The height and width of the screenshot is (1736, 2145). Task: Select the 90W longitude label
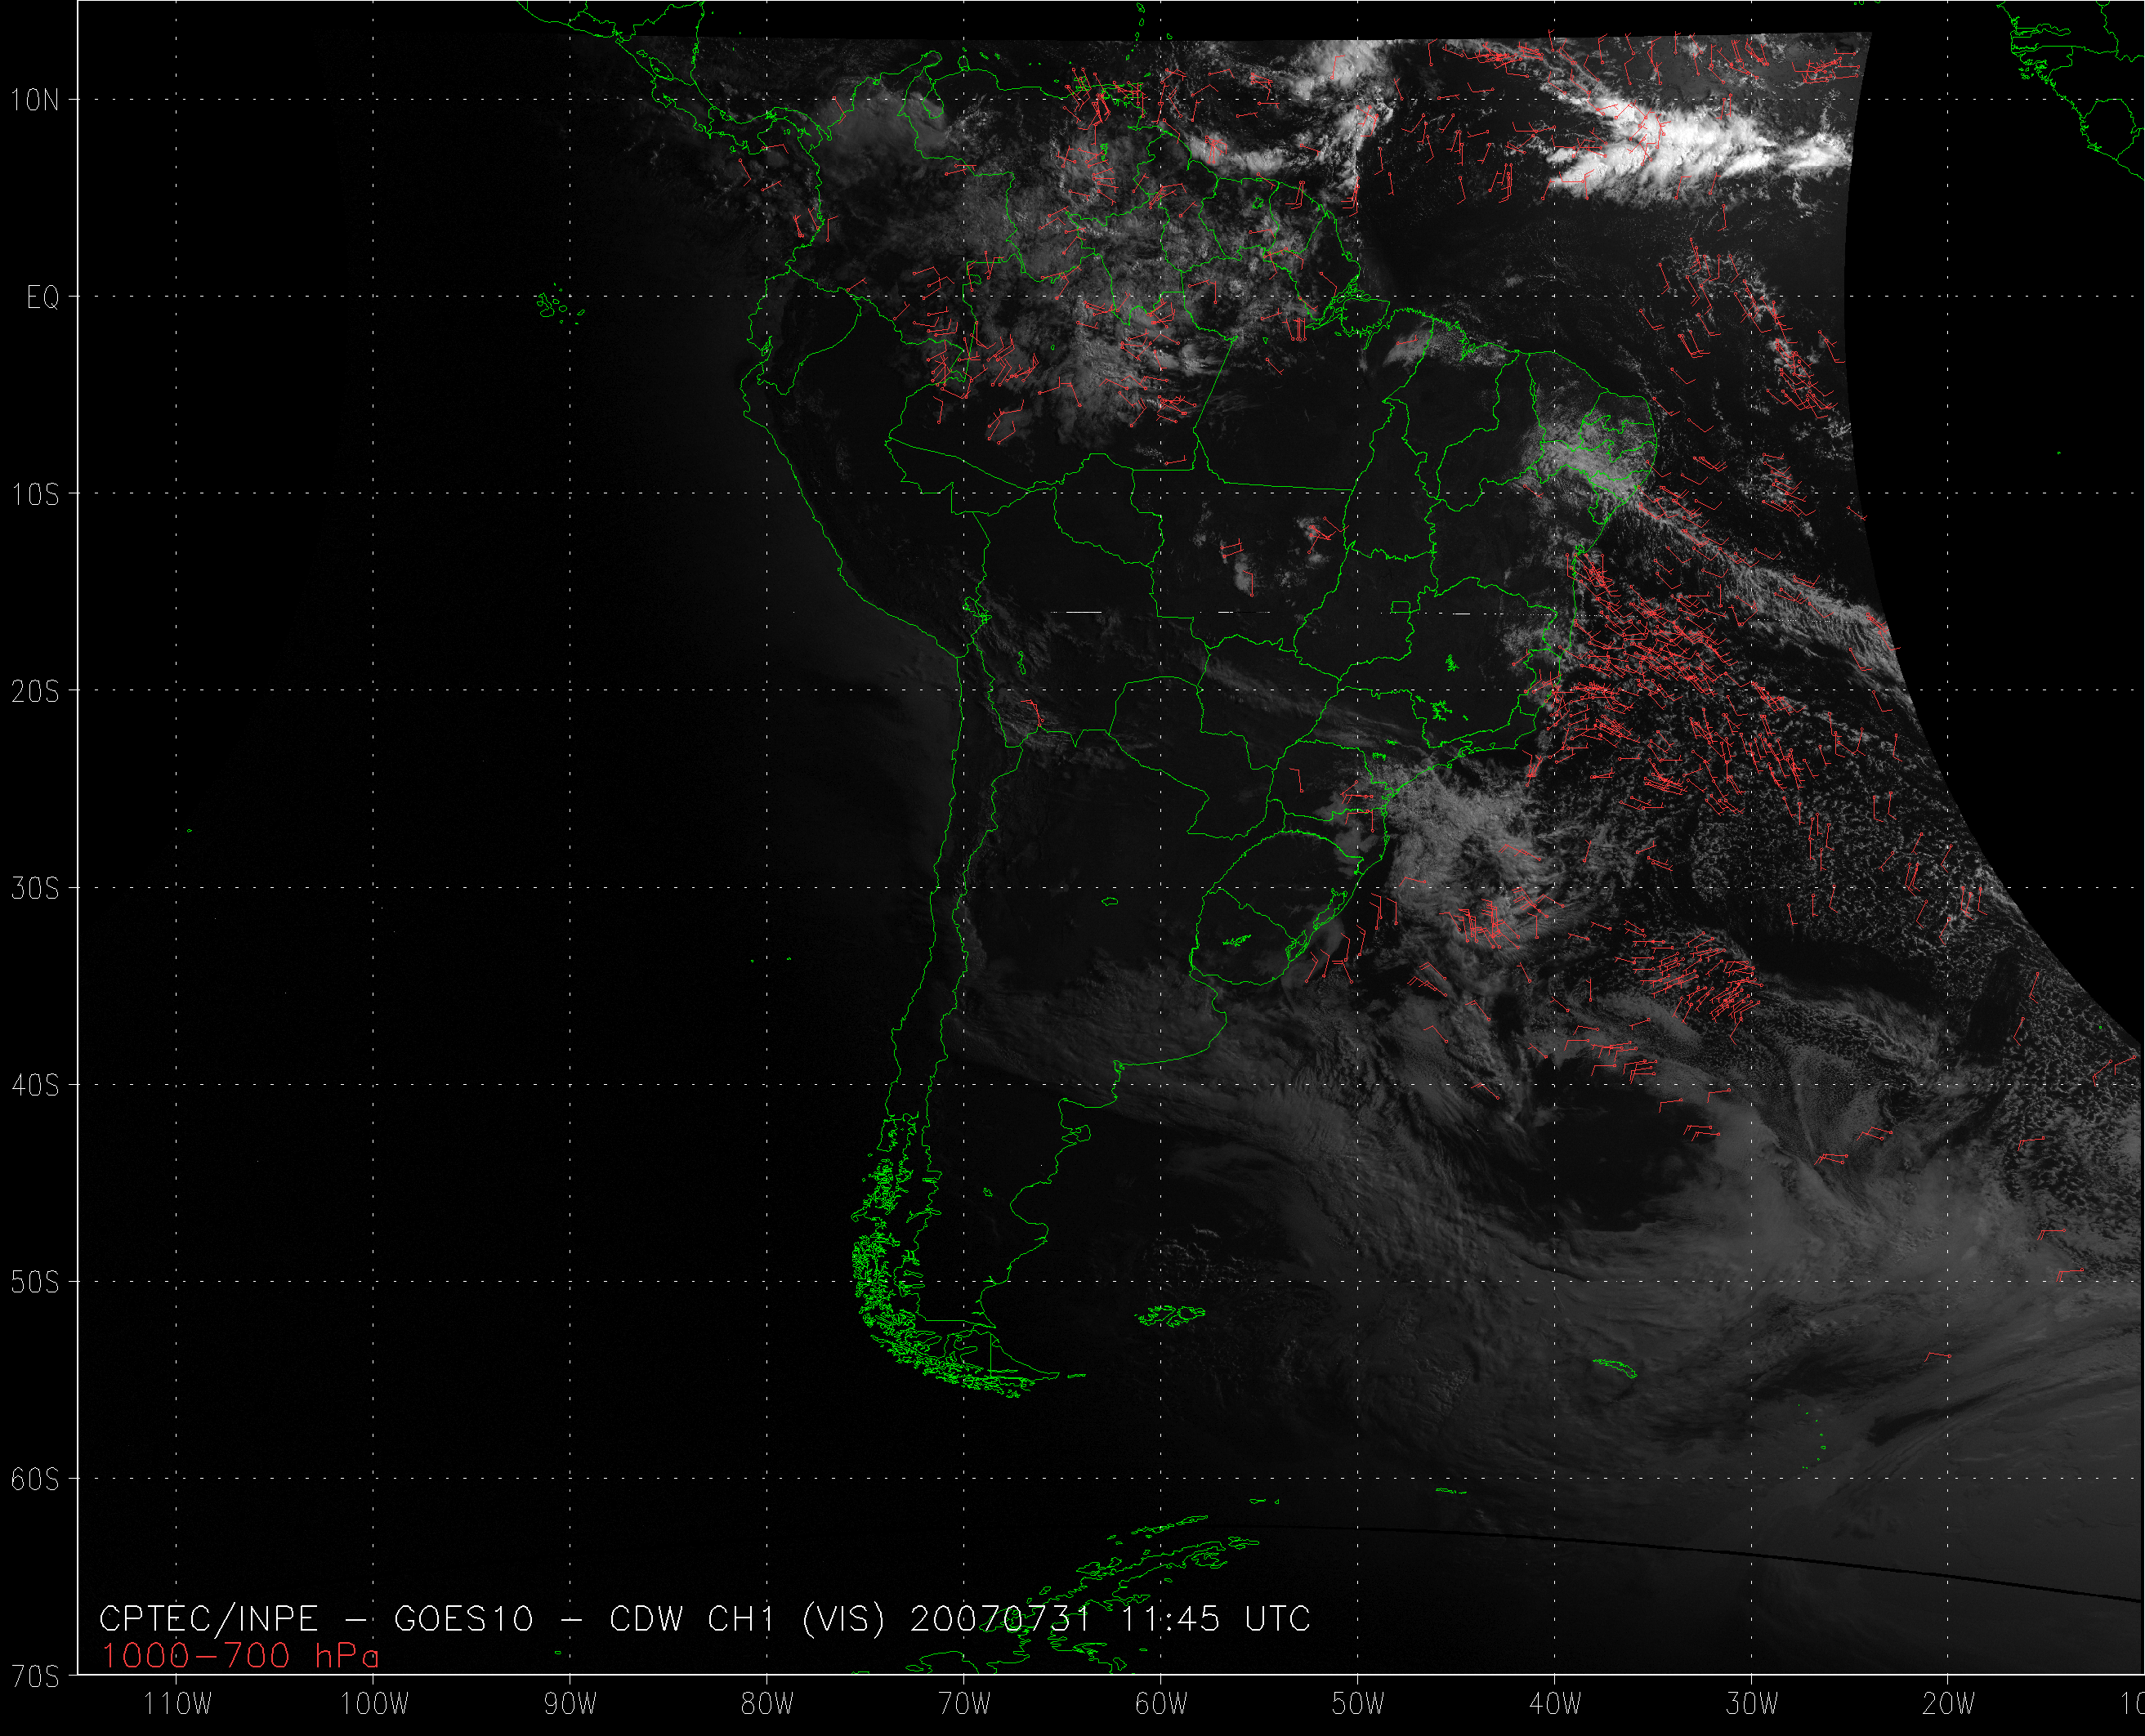pos(570,1704)
